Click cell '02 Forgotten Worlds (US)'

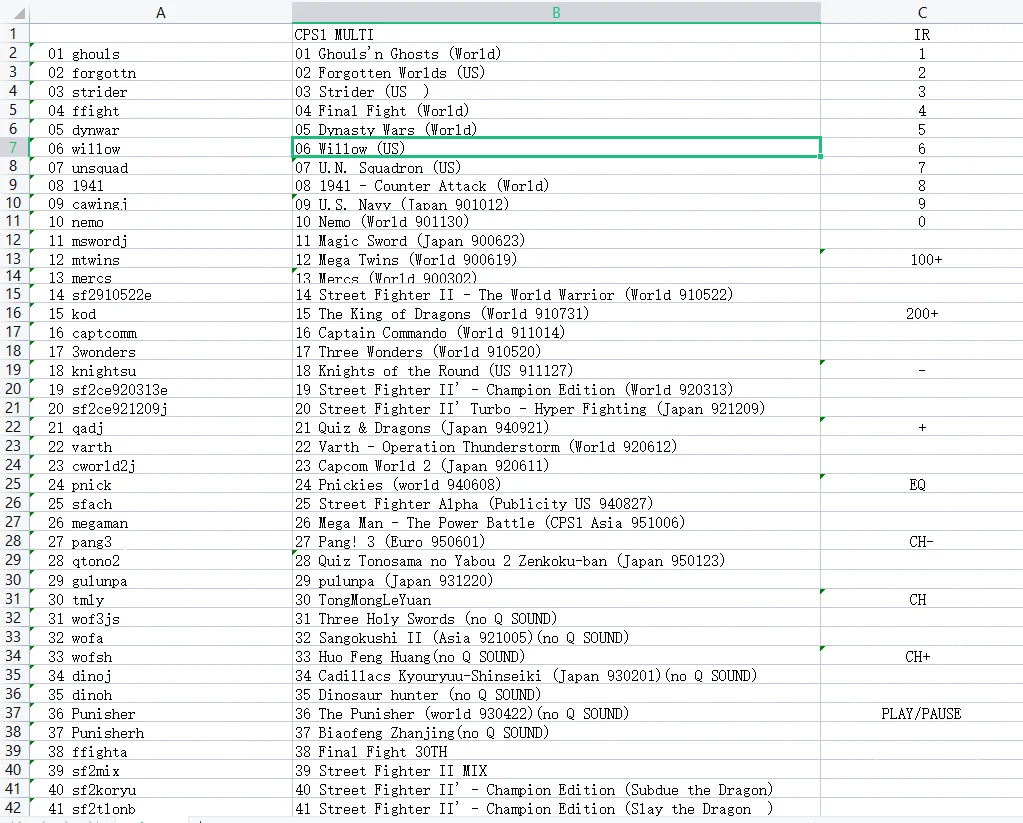(556, 72)
